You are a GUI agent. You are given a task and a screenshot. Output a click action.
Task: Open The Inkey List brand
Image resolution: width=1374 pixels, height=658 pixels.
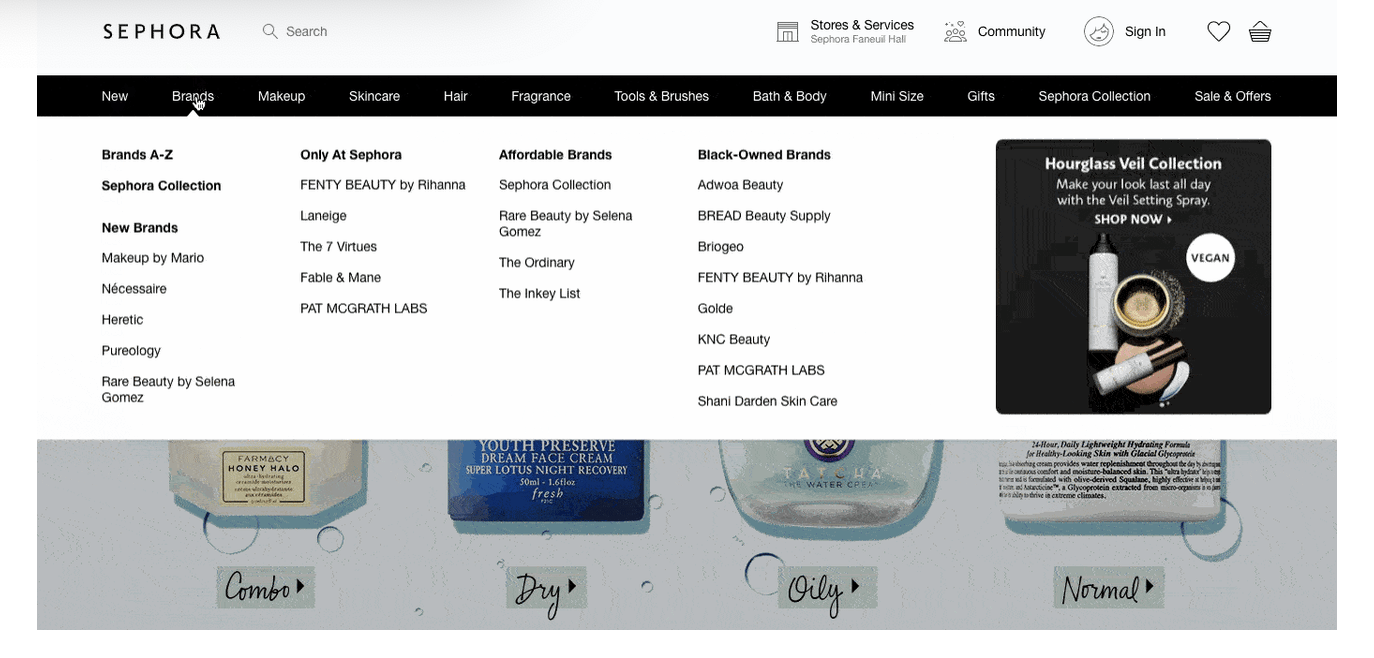point(540,294)
